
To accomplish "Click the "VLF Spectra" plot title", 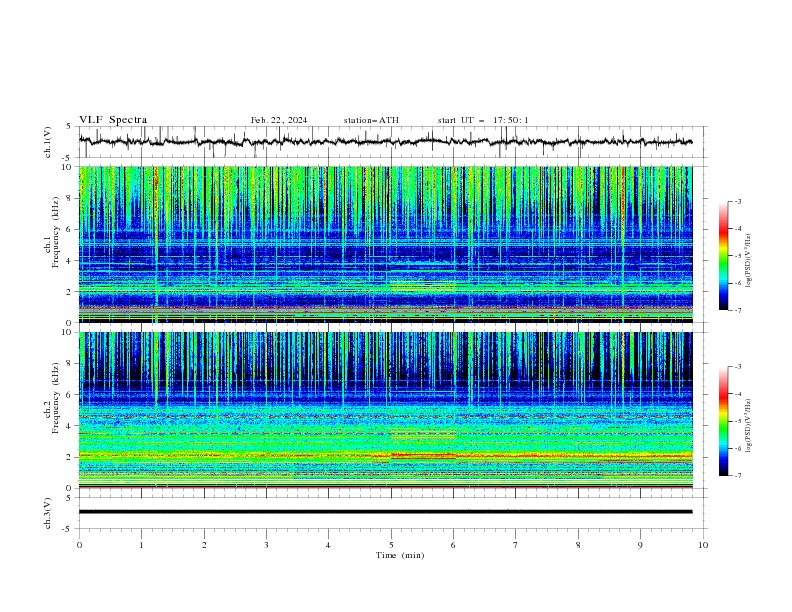I will coord(113,120).
